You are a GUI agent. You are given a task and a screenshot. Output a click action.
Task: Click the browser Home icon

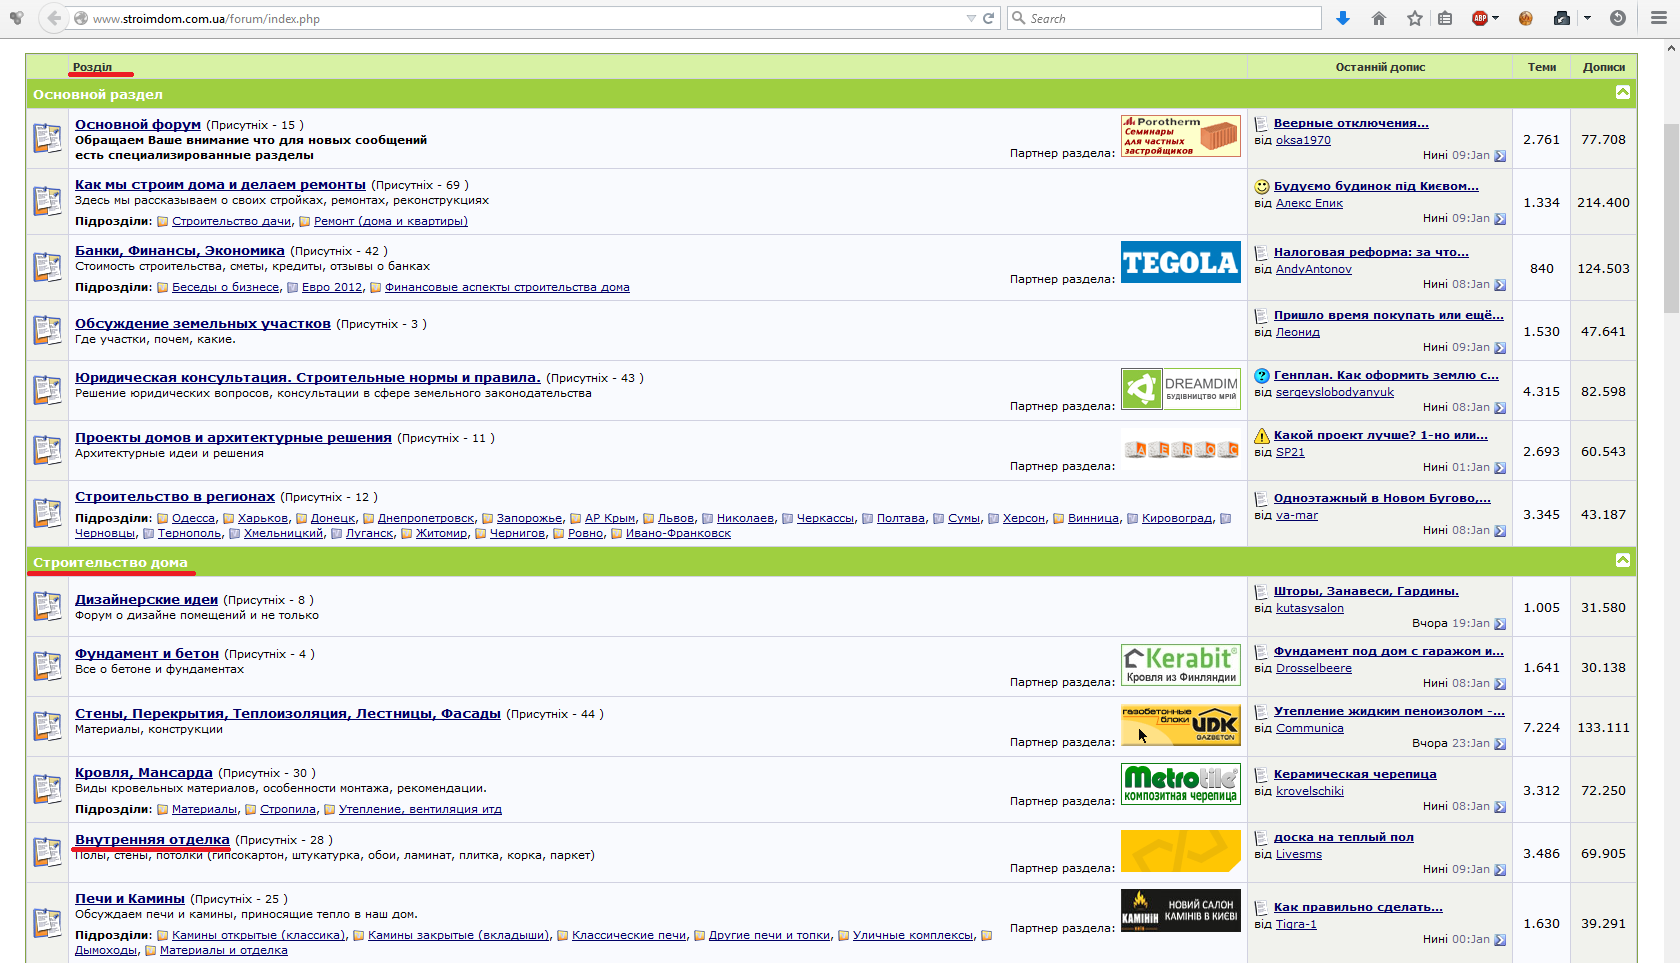point(1379,18)
